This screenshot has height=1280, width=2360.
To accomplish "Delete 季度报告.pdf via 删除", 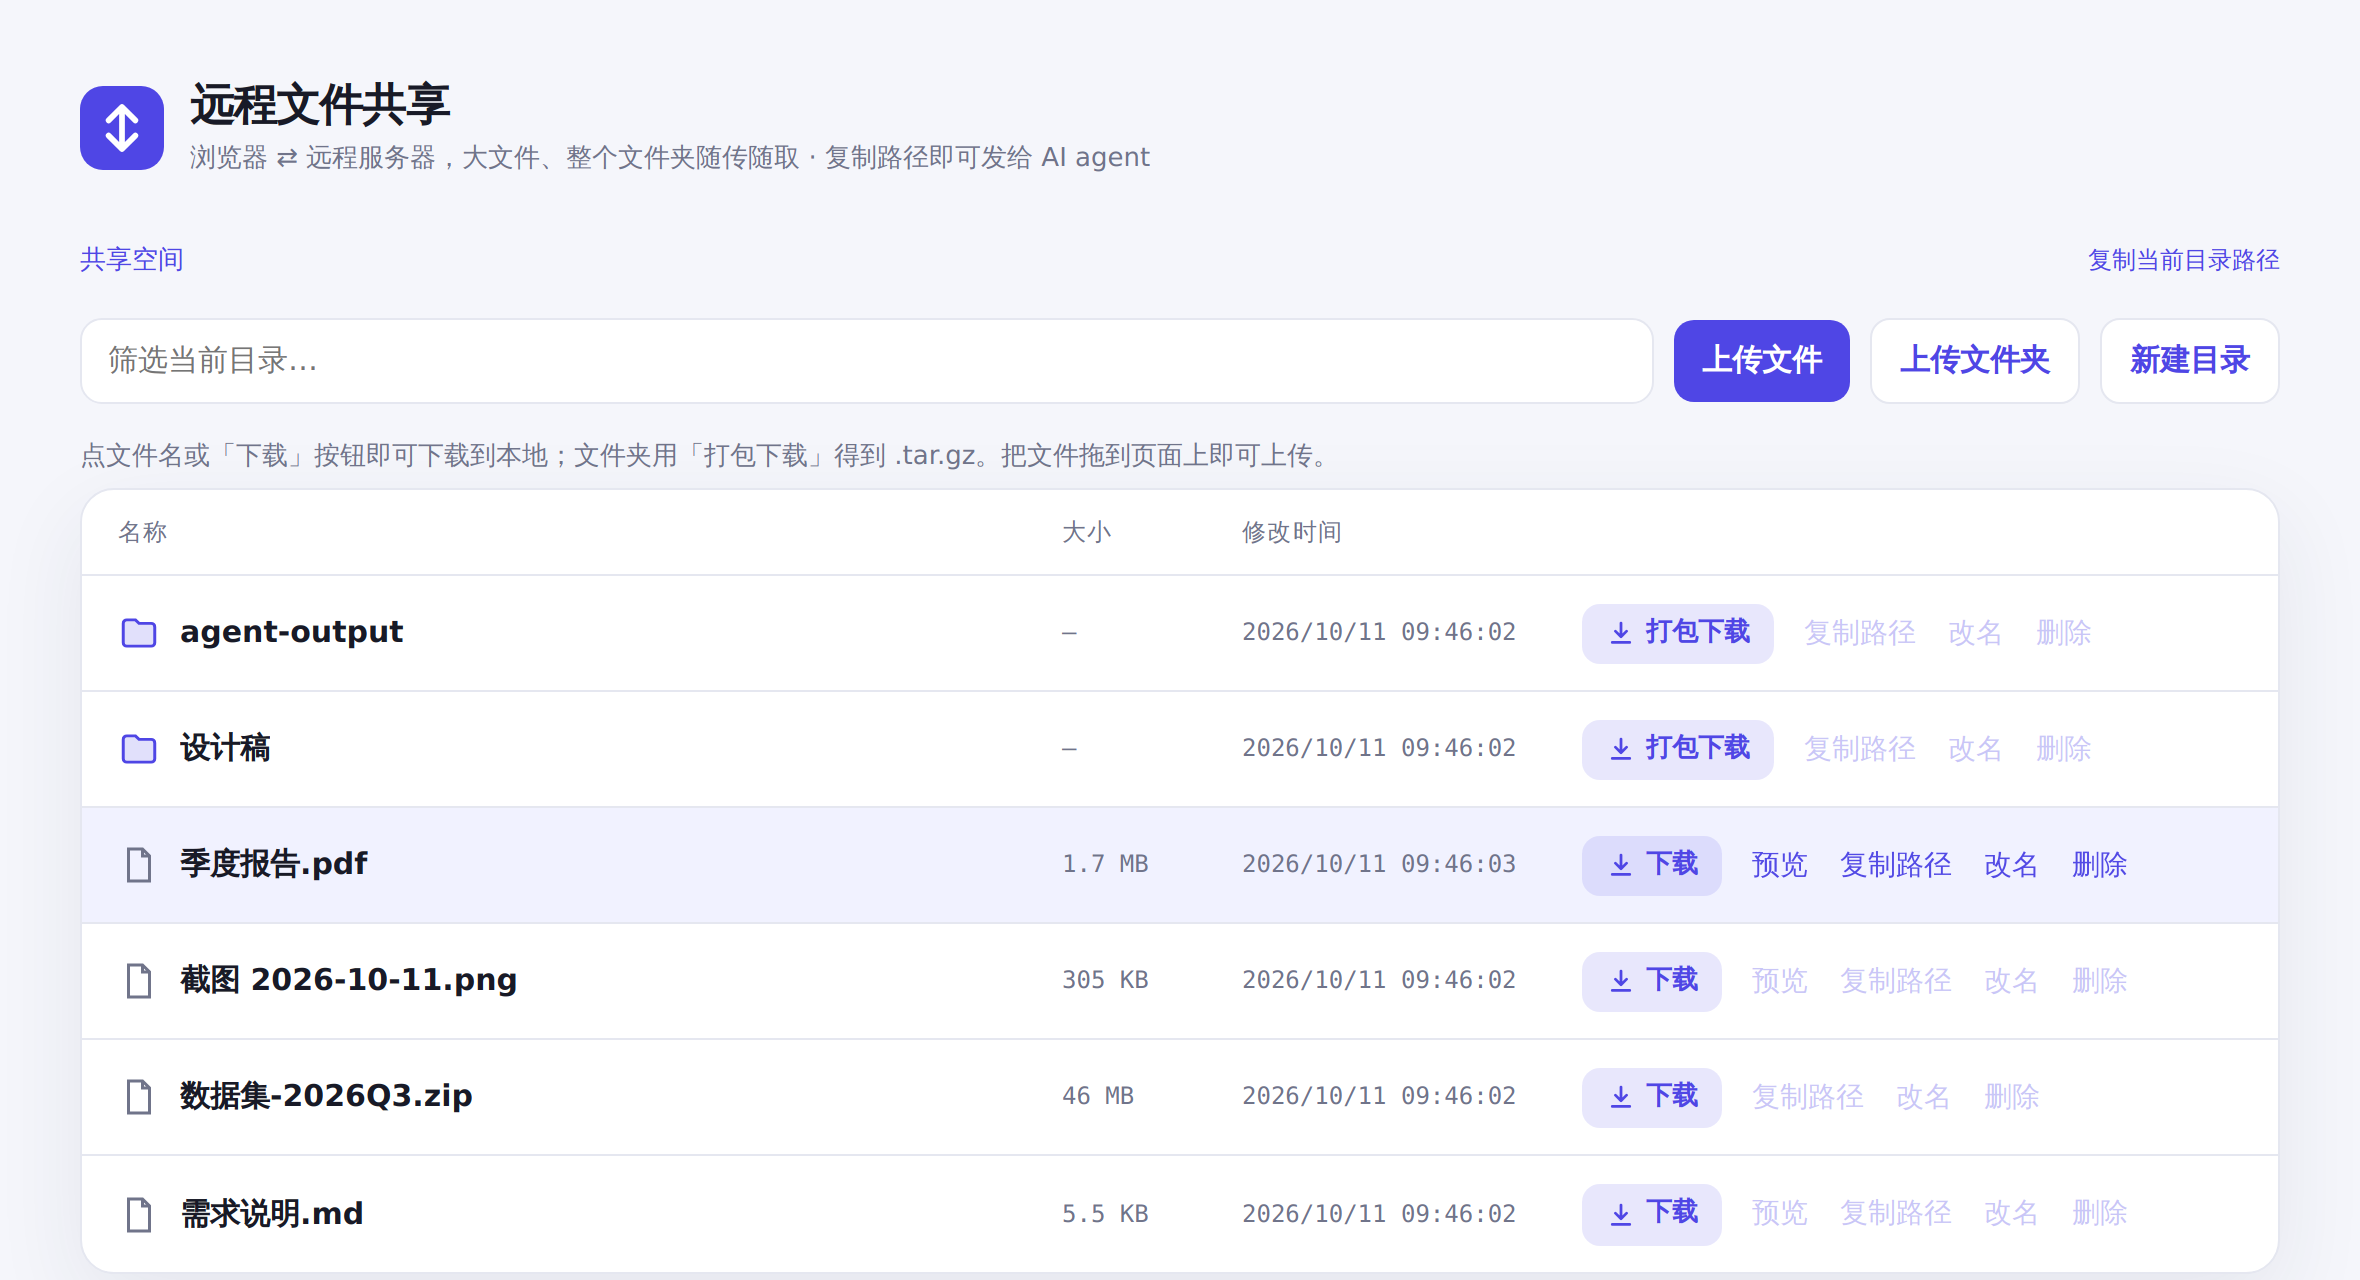I will click(2099, 865).
